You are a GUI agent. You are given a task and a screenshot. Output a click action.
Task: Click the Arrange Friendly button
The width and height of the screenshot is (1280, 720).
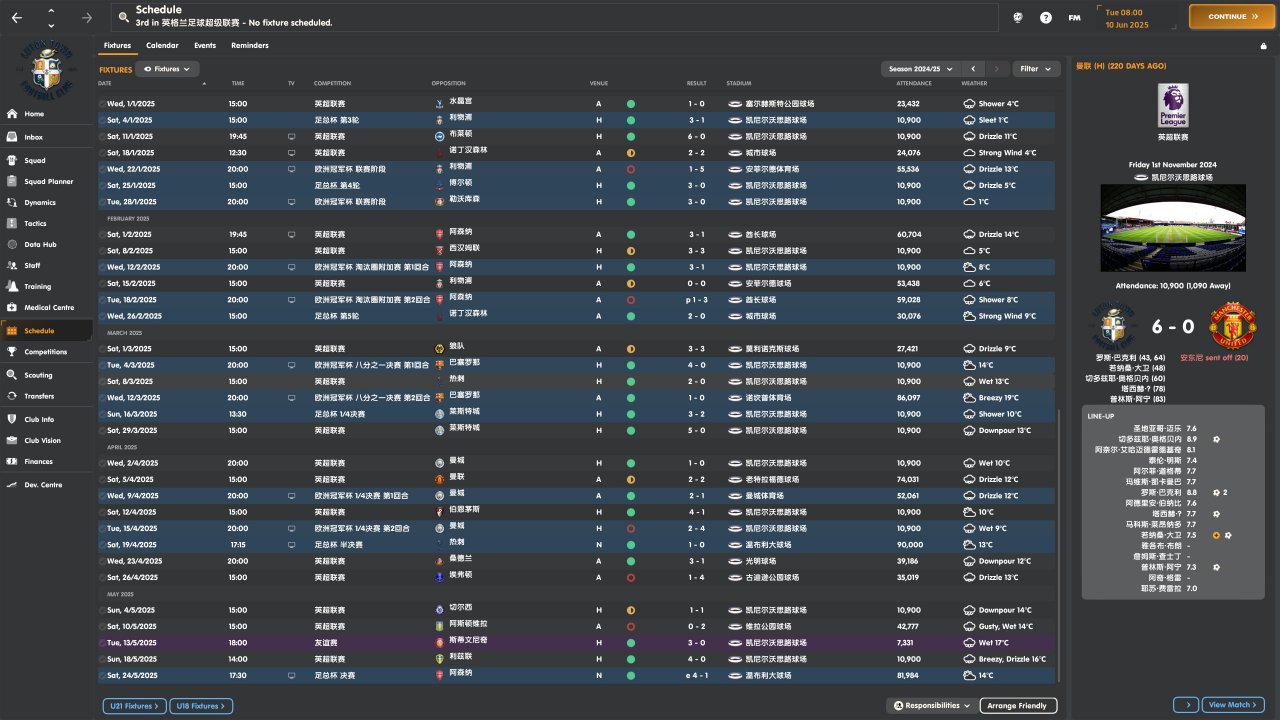(x=1017, y=705)
